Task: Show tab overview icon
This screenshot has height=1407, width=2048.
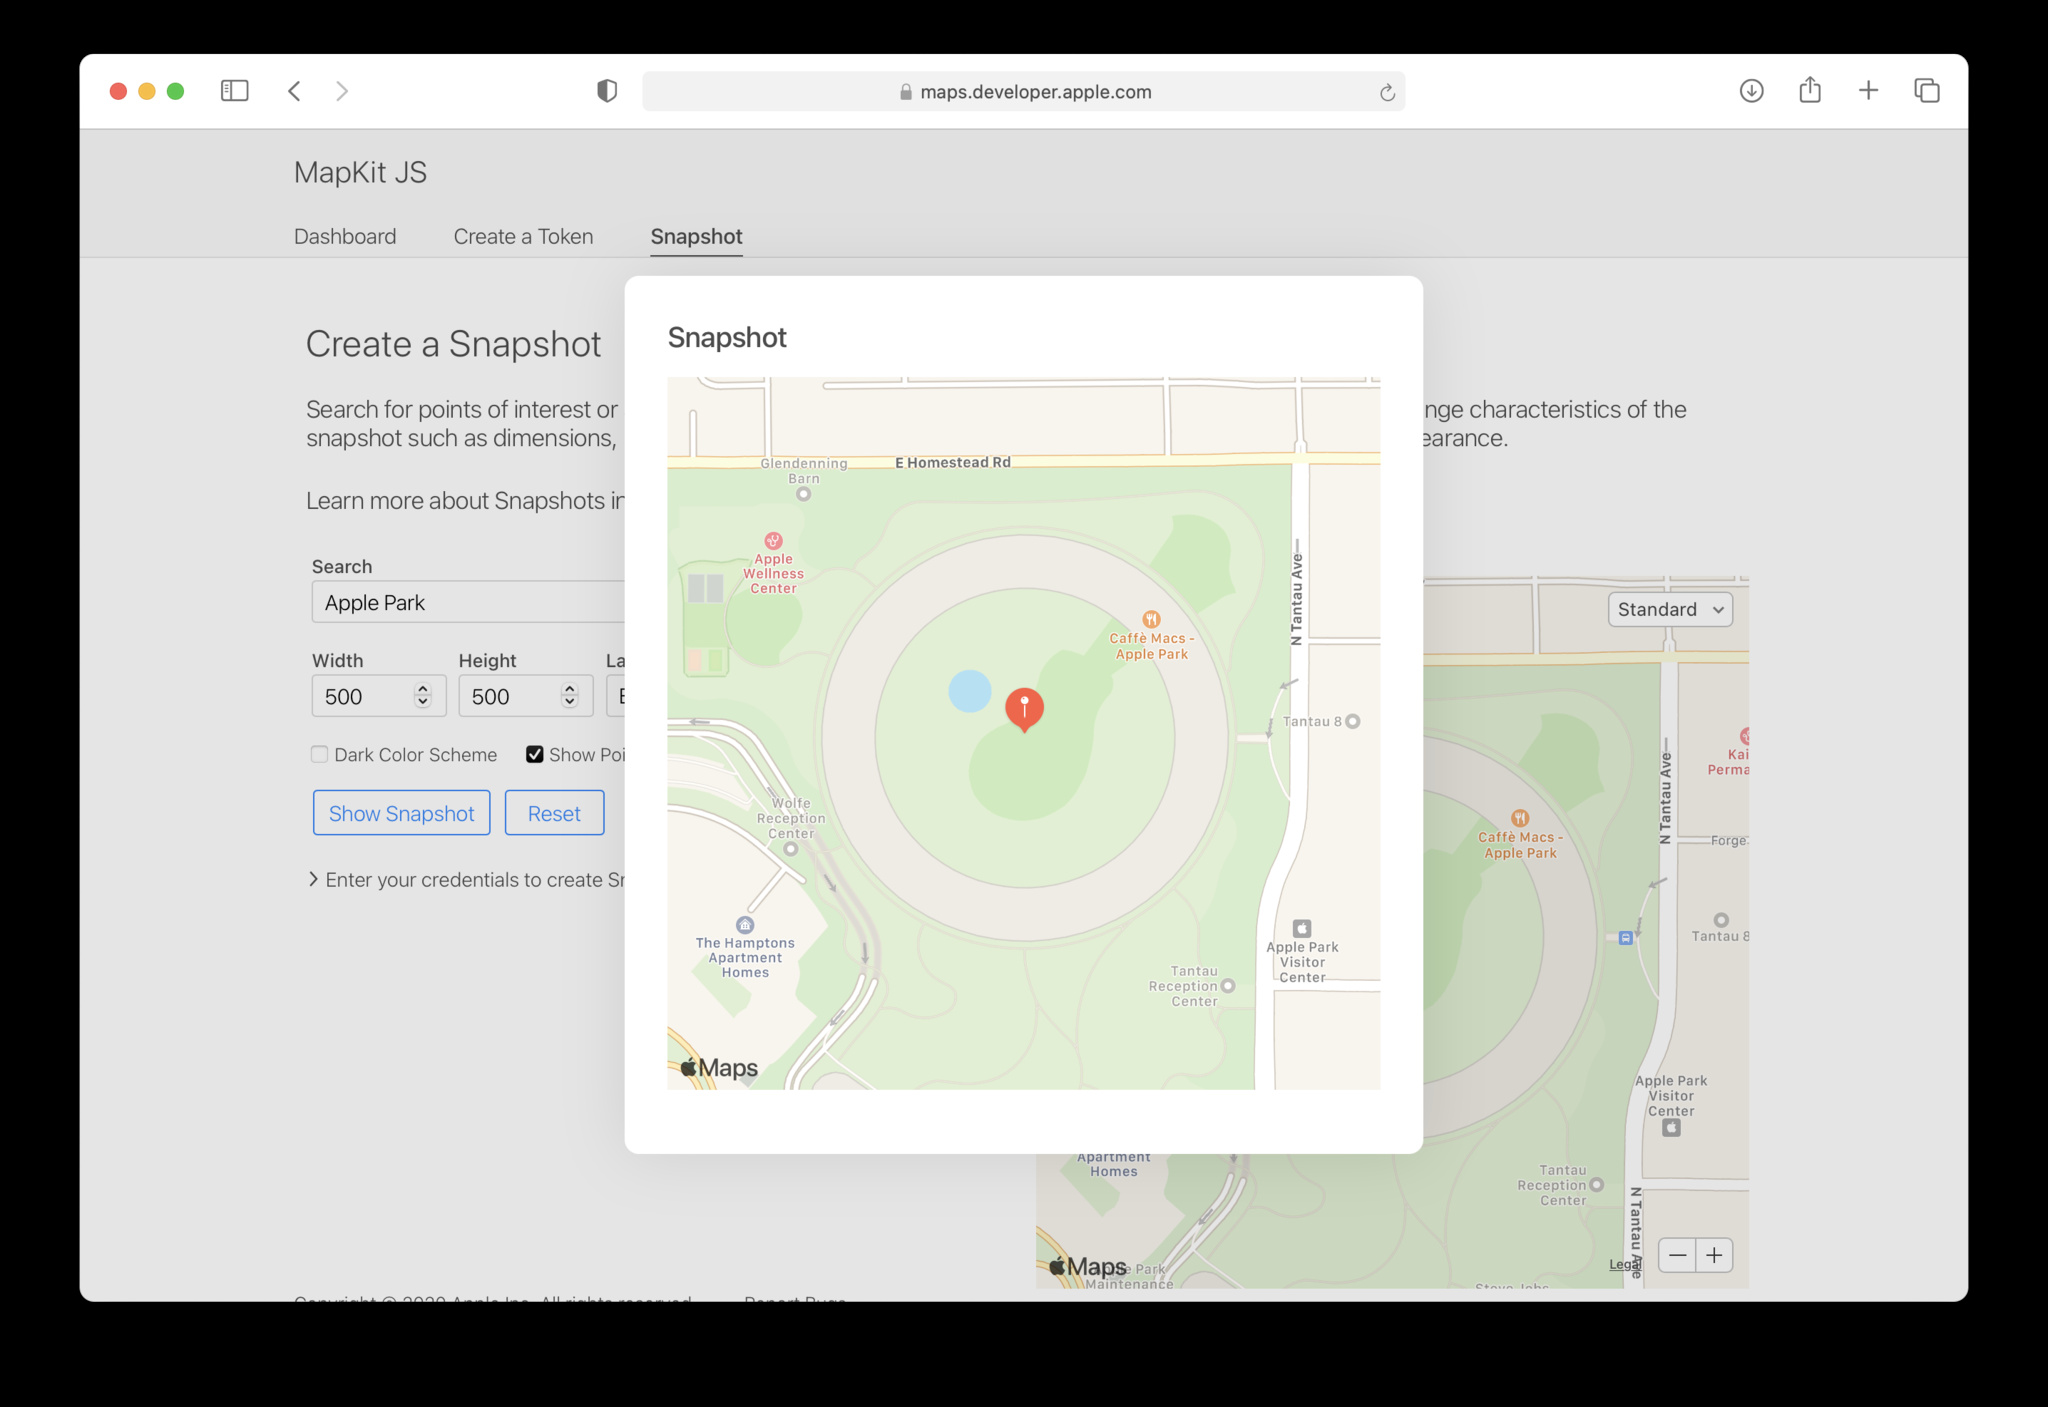Action: (x=1927, y=91)
